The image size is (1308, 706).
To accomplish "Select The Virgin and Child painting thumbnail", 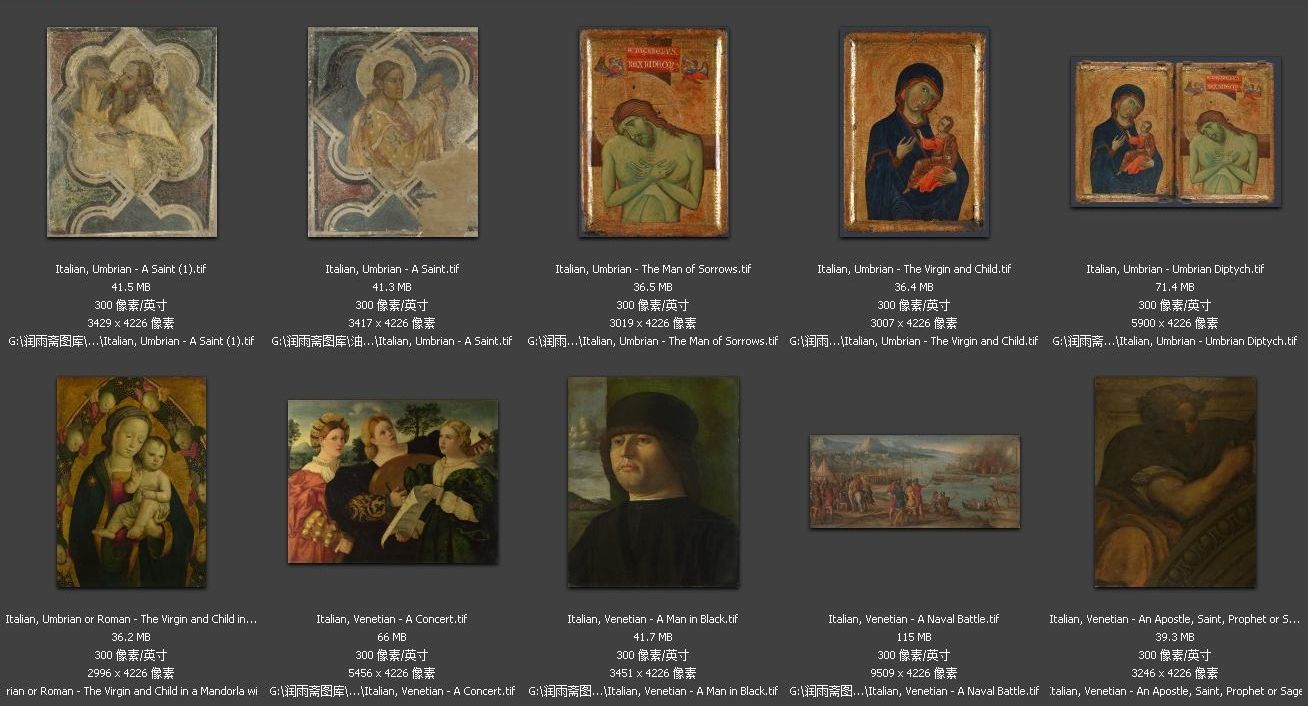I will pyautogui.click(x=915, y=132).
